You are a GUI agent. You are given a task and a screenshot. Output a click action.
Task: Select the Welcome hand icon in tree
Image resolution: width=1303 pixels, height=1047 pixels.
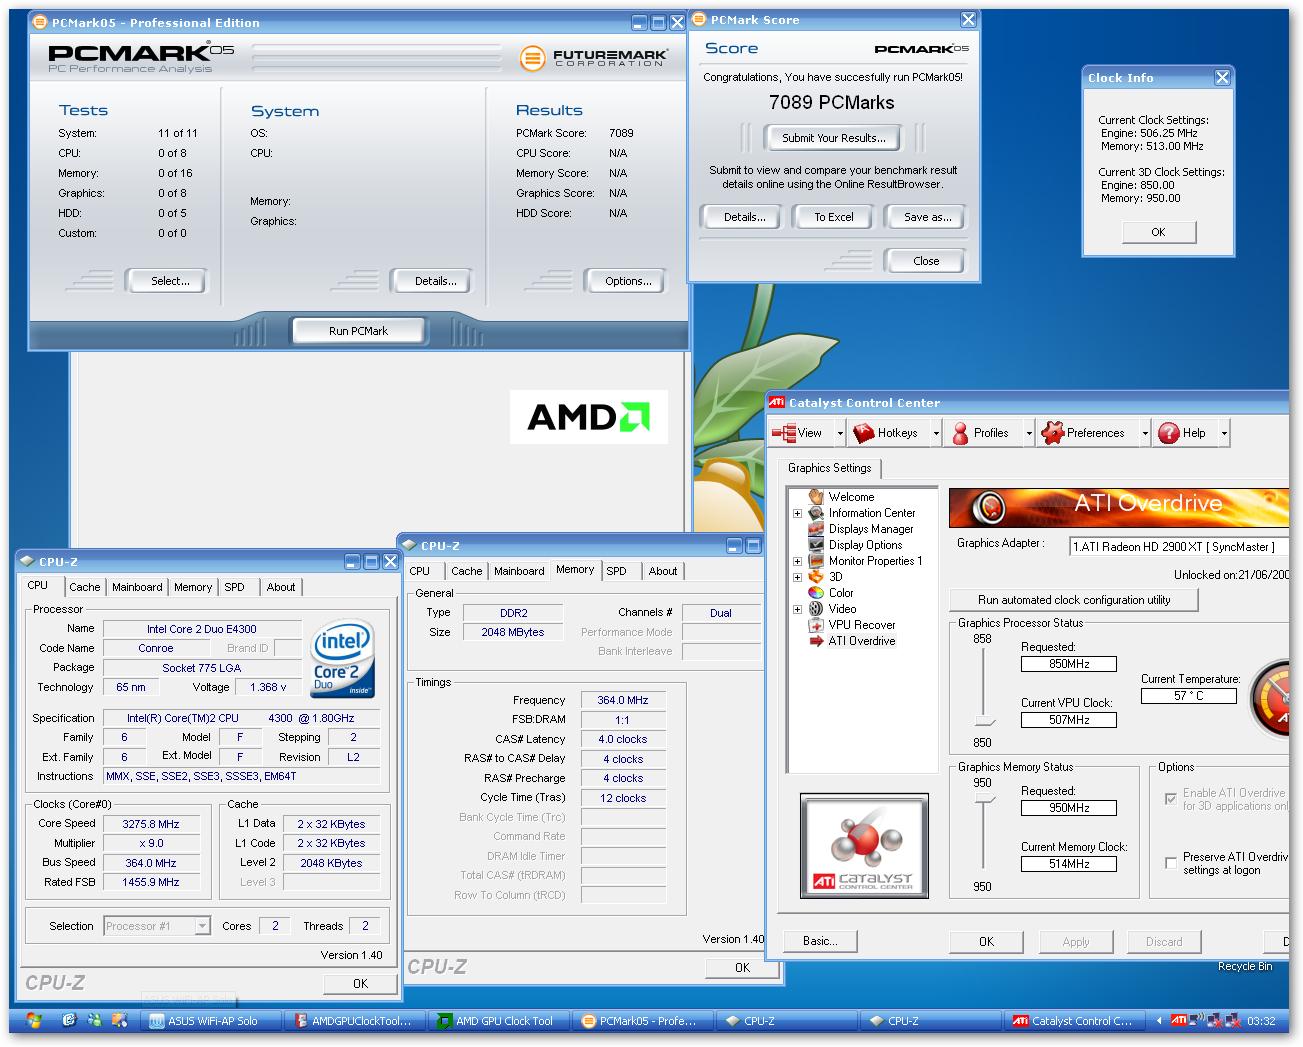(816, 496)
